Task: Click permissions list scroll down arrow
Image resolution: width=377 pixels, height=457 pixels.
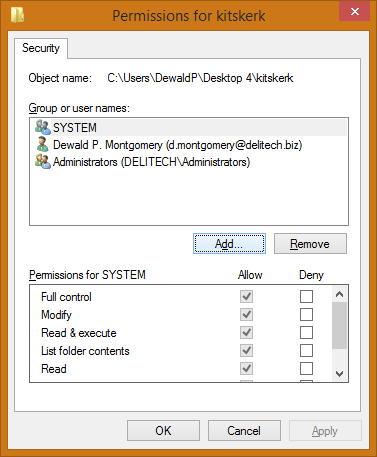Action: 339,373
